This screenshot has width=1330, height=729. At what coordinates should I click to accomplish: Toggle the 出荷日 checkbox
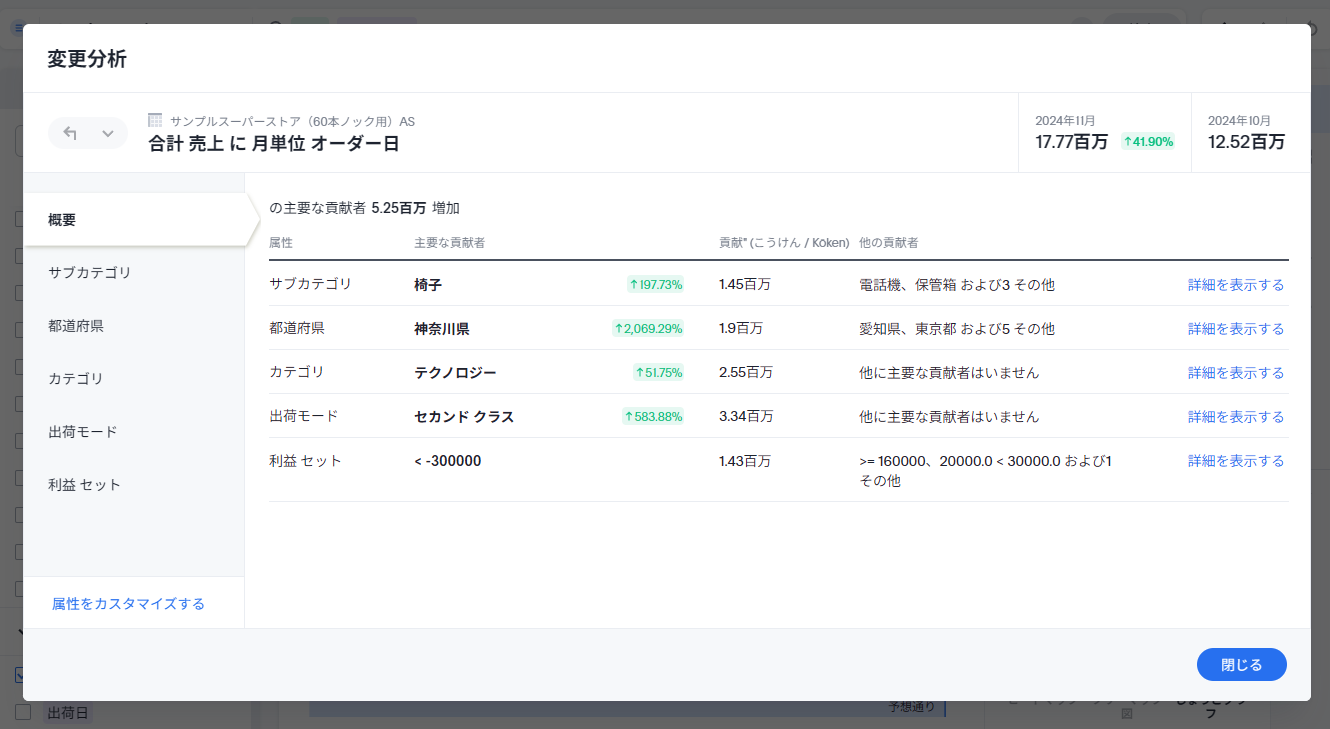click(x=24, y=712)
